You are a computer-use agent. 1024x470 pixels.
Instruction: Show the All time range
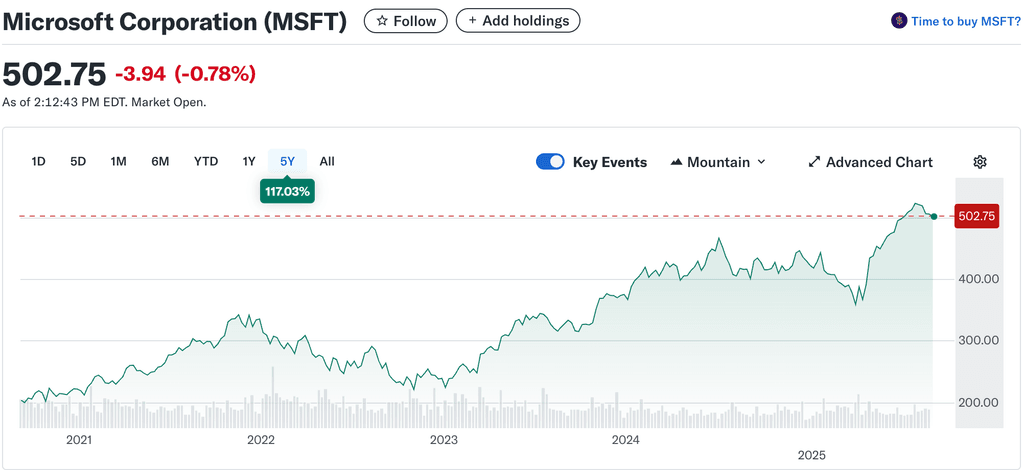coord(327,161)
